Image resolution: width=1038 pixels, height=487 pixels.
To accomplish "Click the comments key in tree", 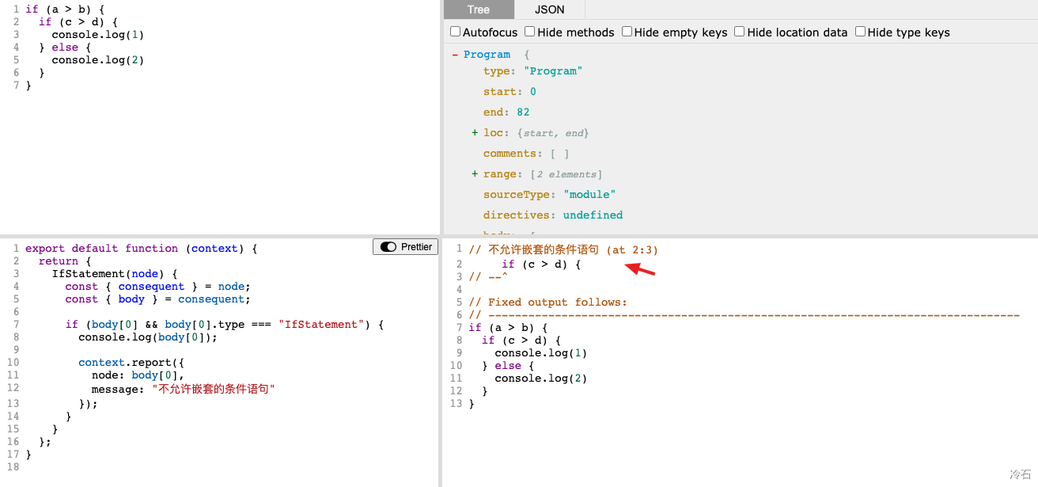I will 511,154.
